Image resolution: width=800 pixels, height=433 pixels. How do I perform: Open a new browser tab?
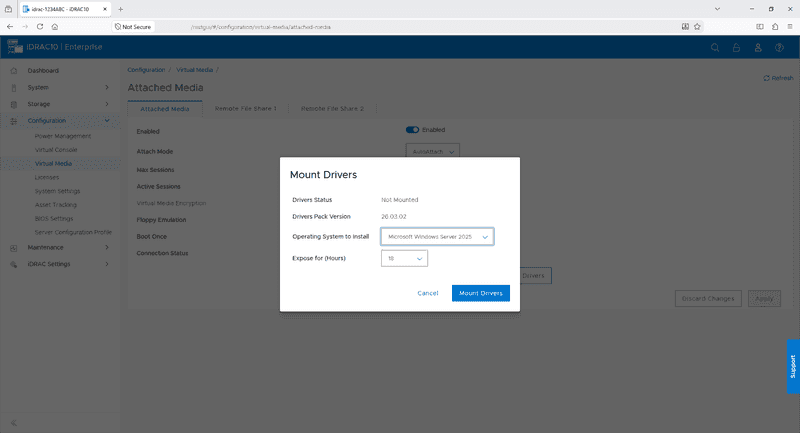click(x=120, y=9)
